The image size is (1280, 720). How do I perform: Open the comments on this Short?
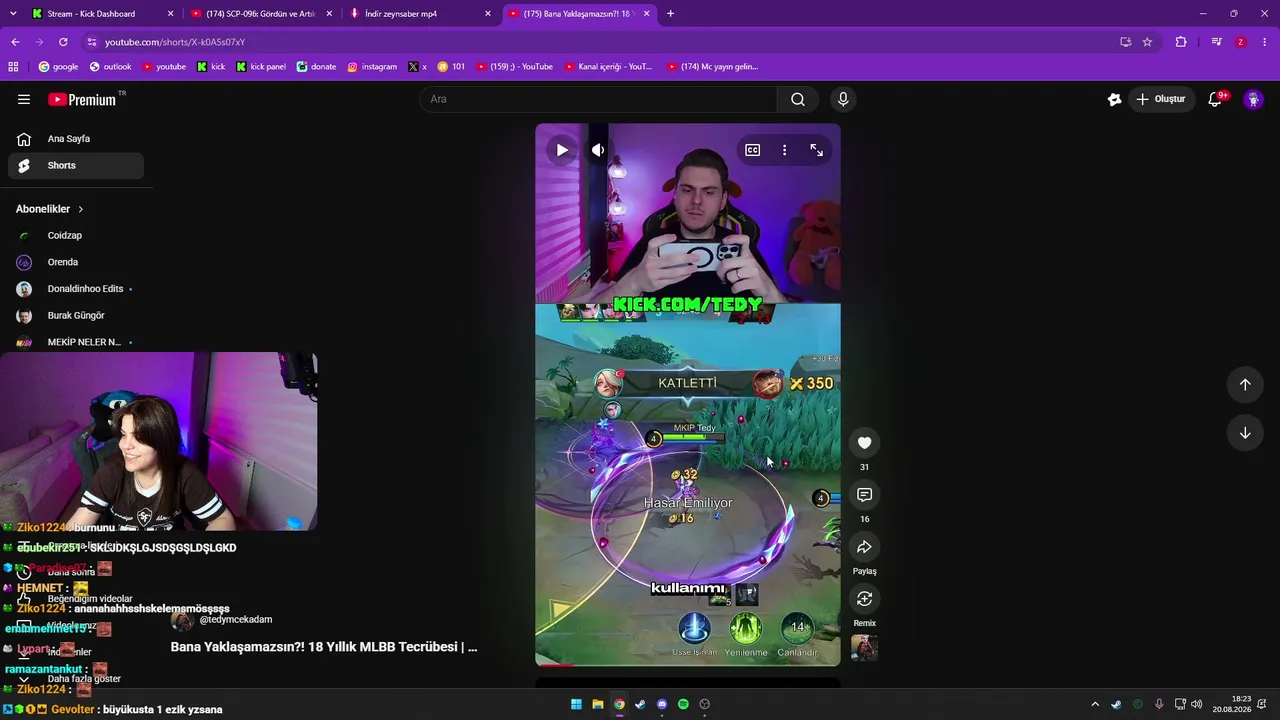(x=865, y=495)
